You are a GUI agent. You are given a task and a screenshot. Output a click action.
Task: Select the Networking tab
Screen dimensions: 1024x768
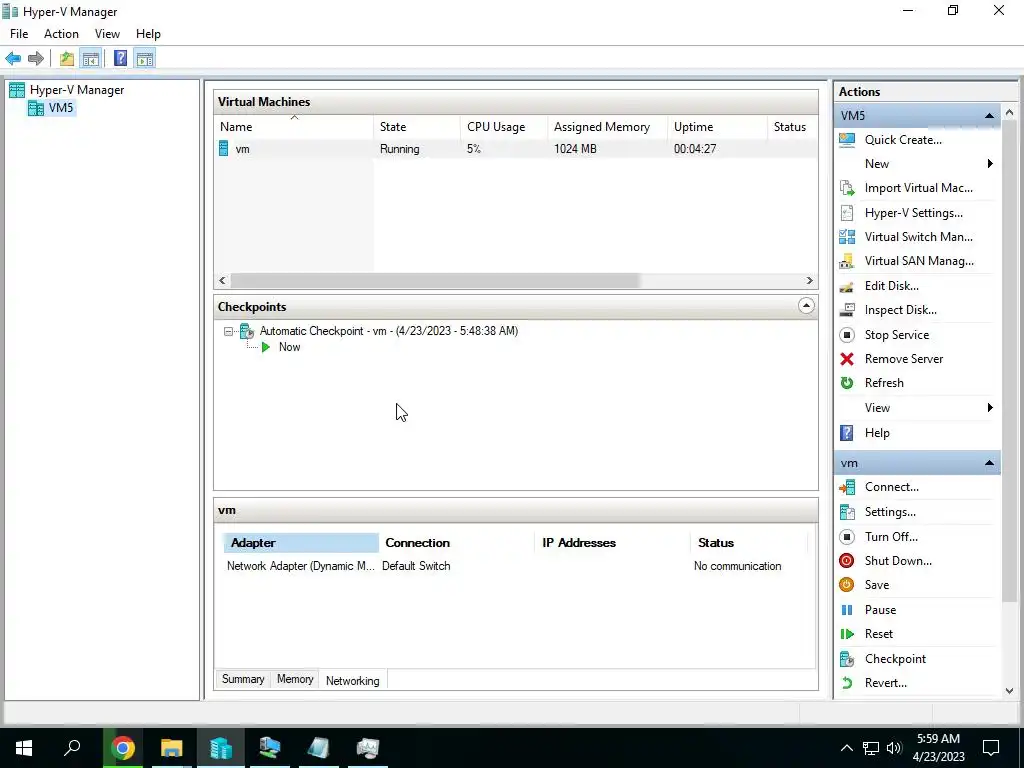point(353,680)
